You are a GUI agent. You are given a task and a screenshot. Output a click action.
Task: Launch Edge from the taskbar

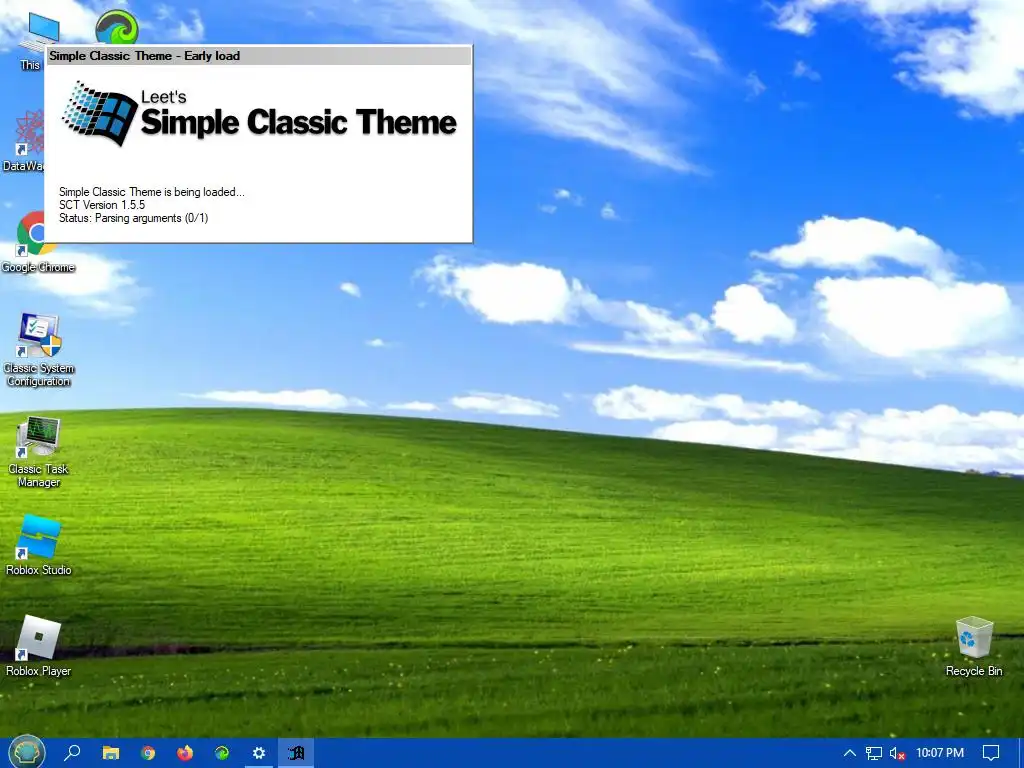(x=222, y=753)
